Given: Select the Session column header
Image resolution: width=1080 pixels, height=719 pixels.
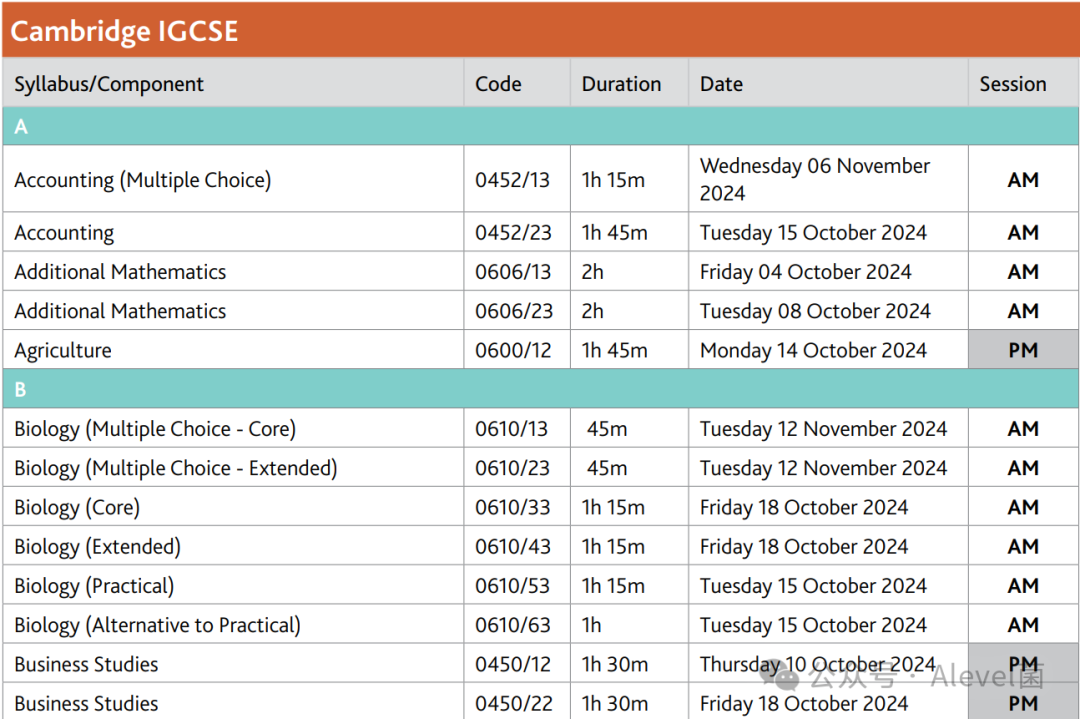Looking at the screenshot, I should pos(1013,84).
